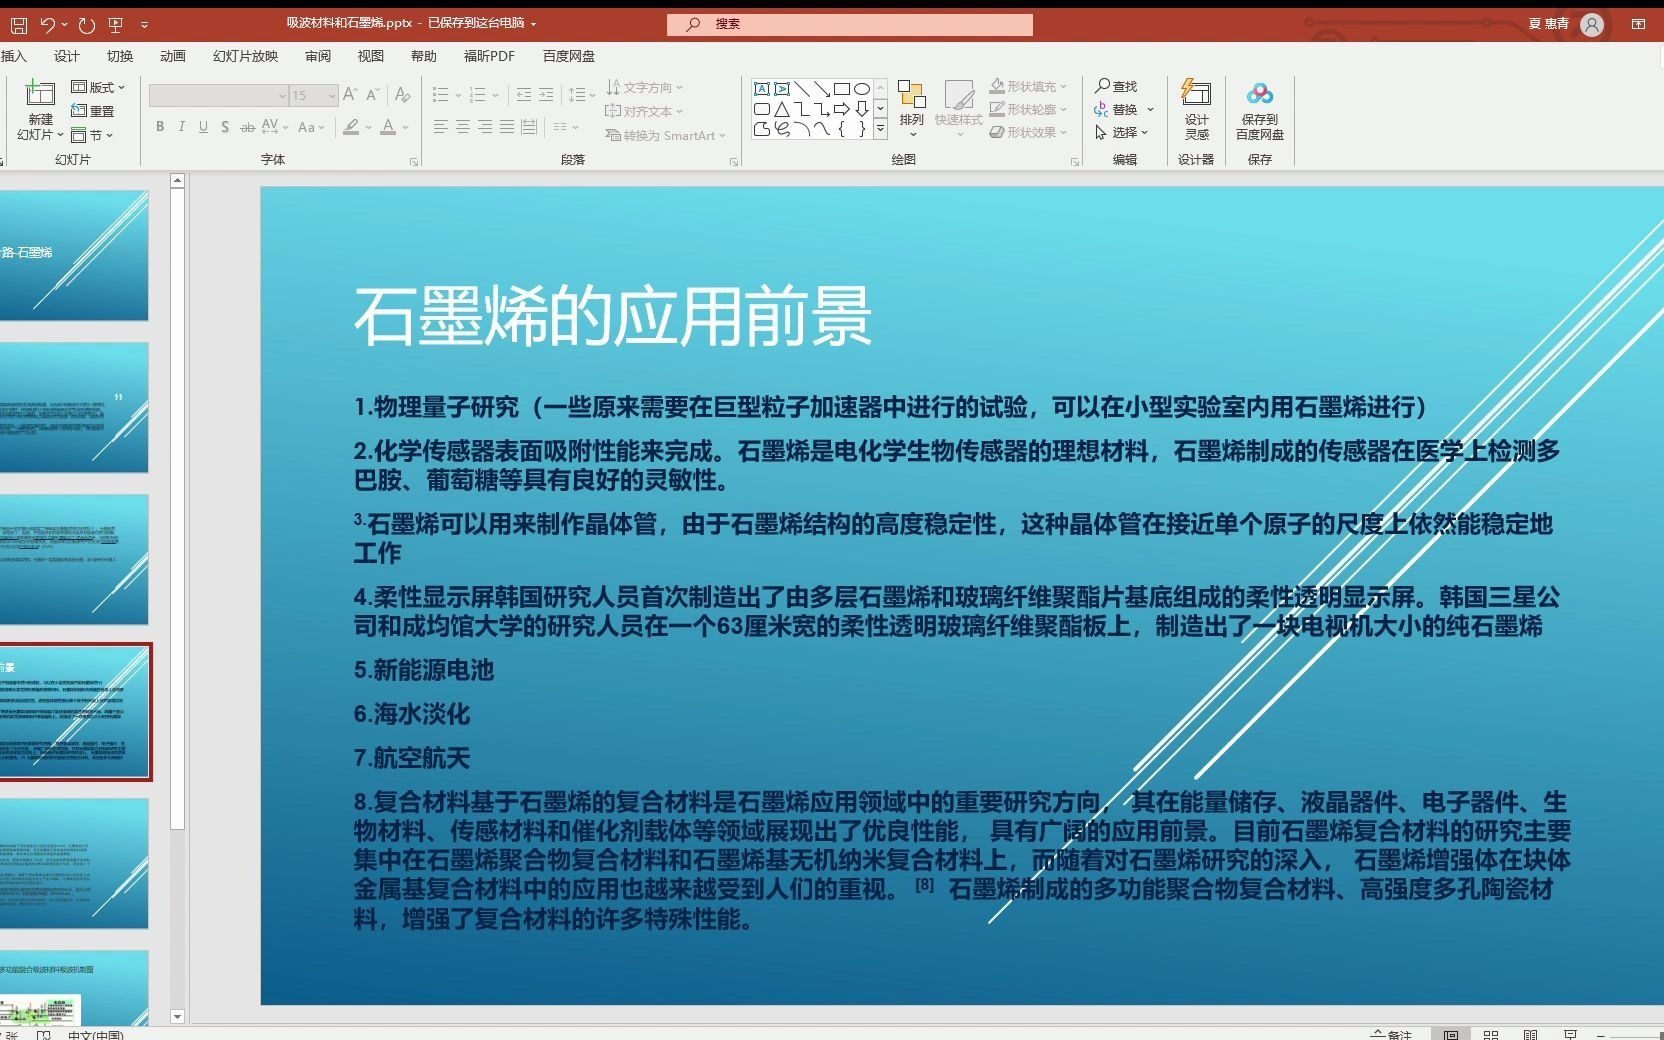The image size is (1664, 1040).
Task: Justify text alignment
Action: coord(507,127)
